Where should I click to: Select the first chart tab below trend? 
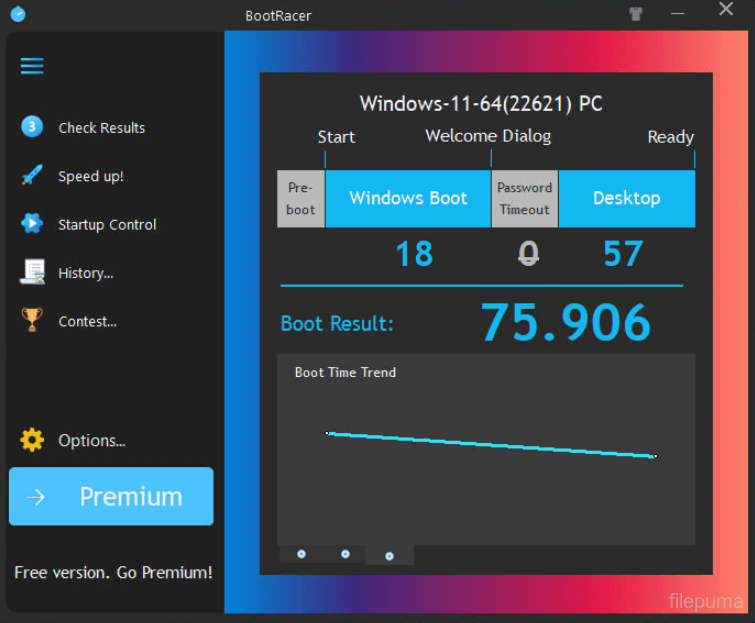pos(301,554)
